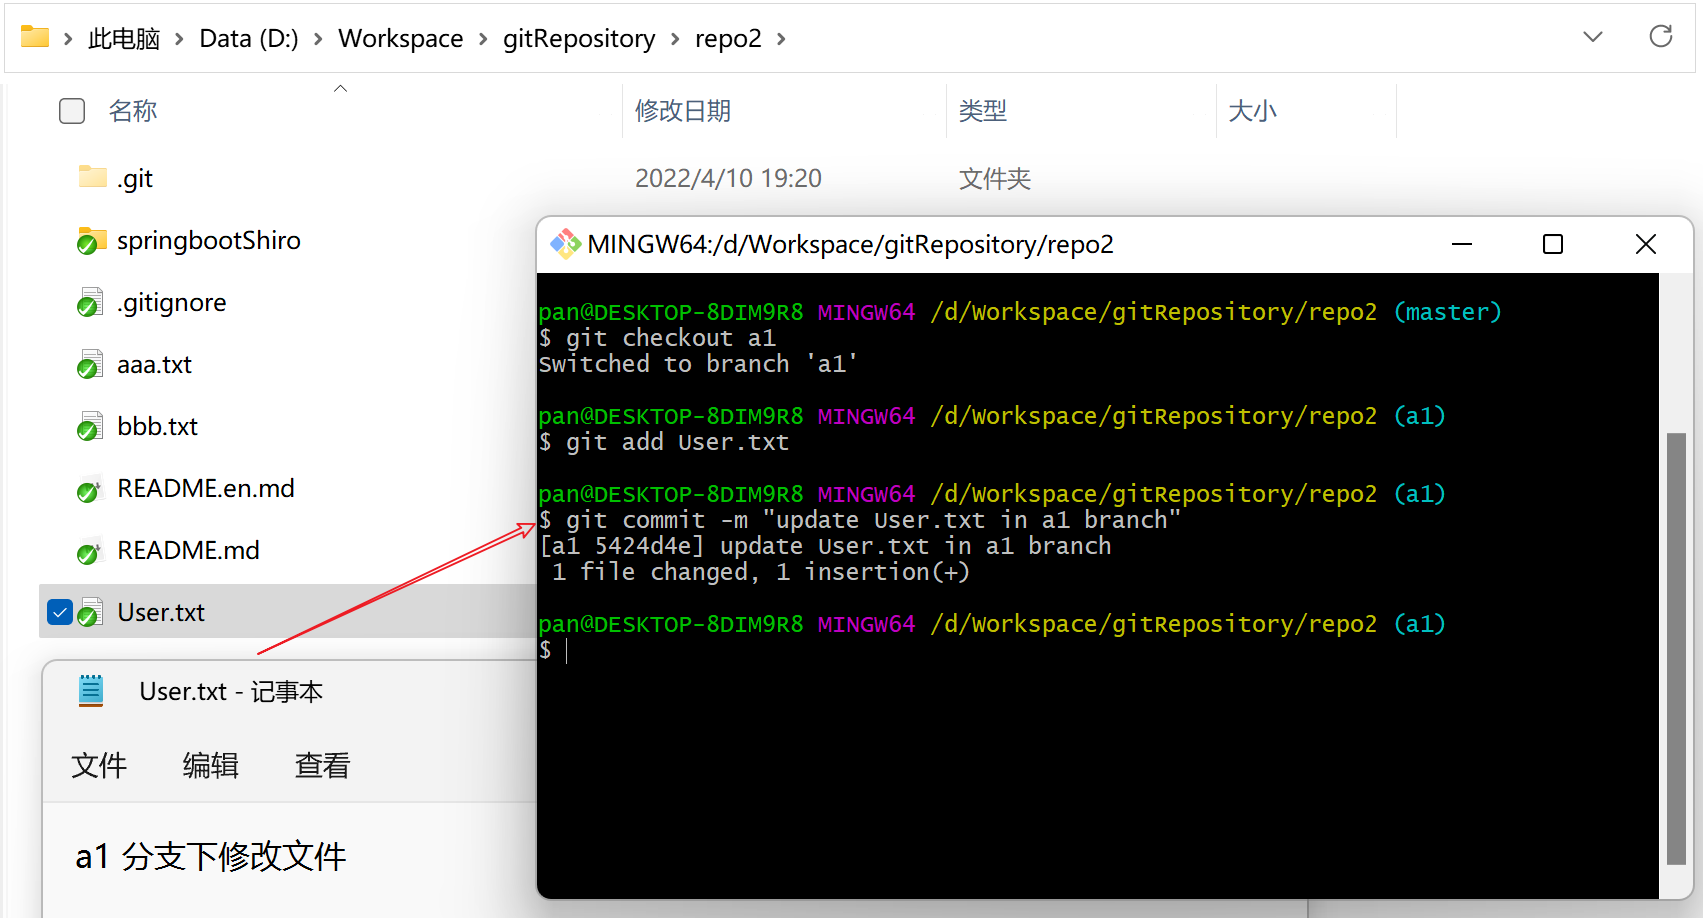The height and width of the screenshot is (918, 1703).
Task: Open the 文件 menu in Notepad
Action: coord(99,765)
